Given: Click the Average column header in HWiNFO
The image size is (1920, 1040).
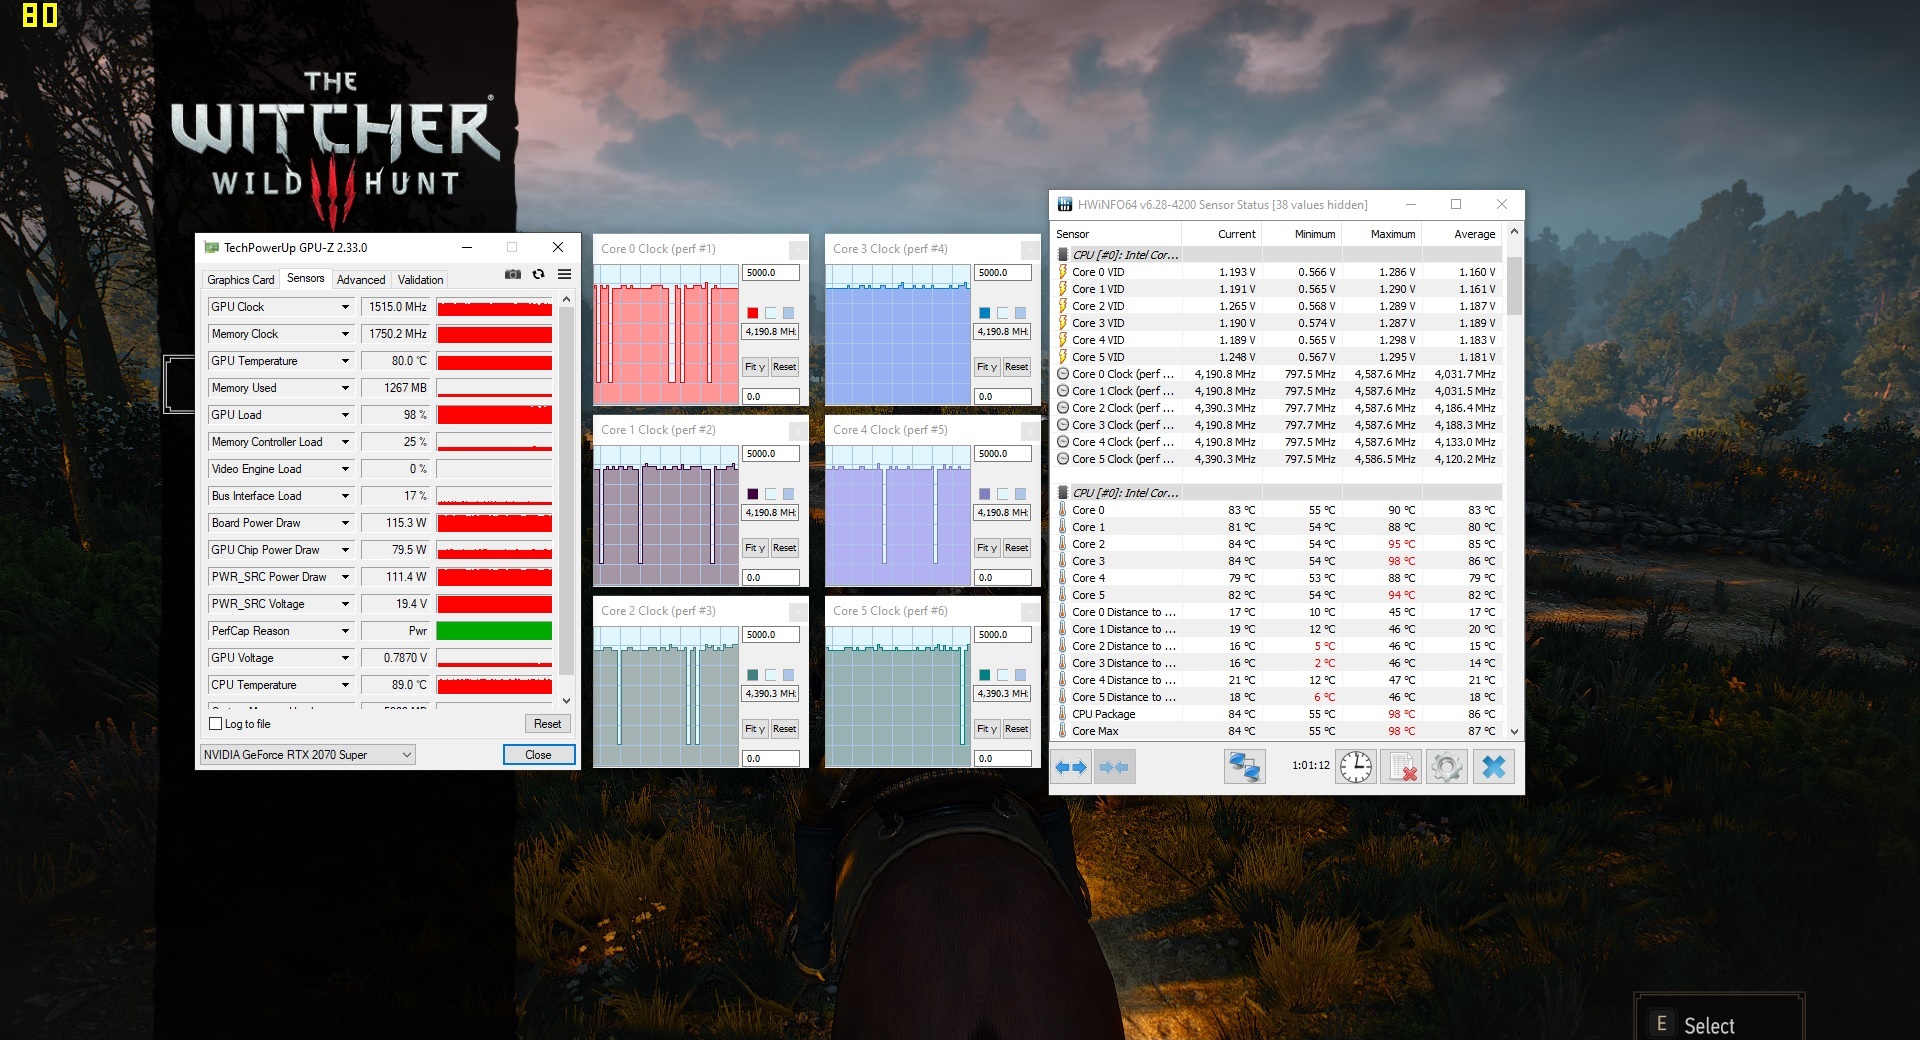Looking at the screenshot, I should coord(1462,234).
